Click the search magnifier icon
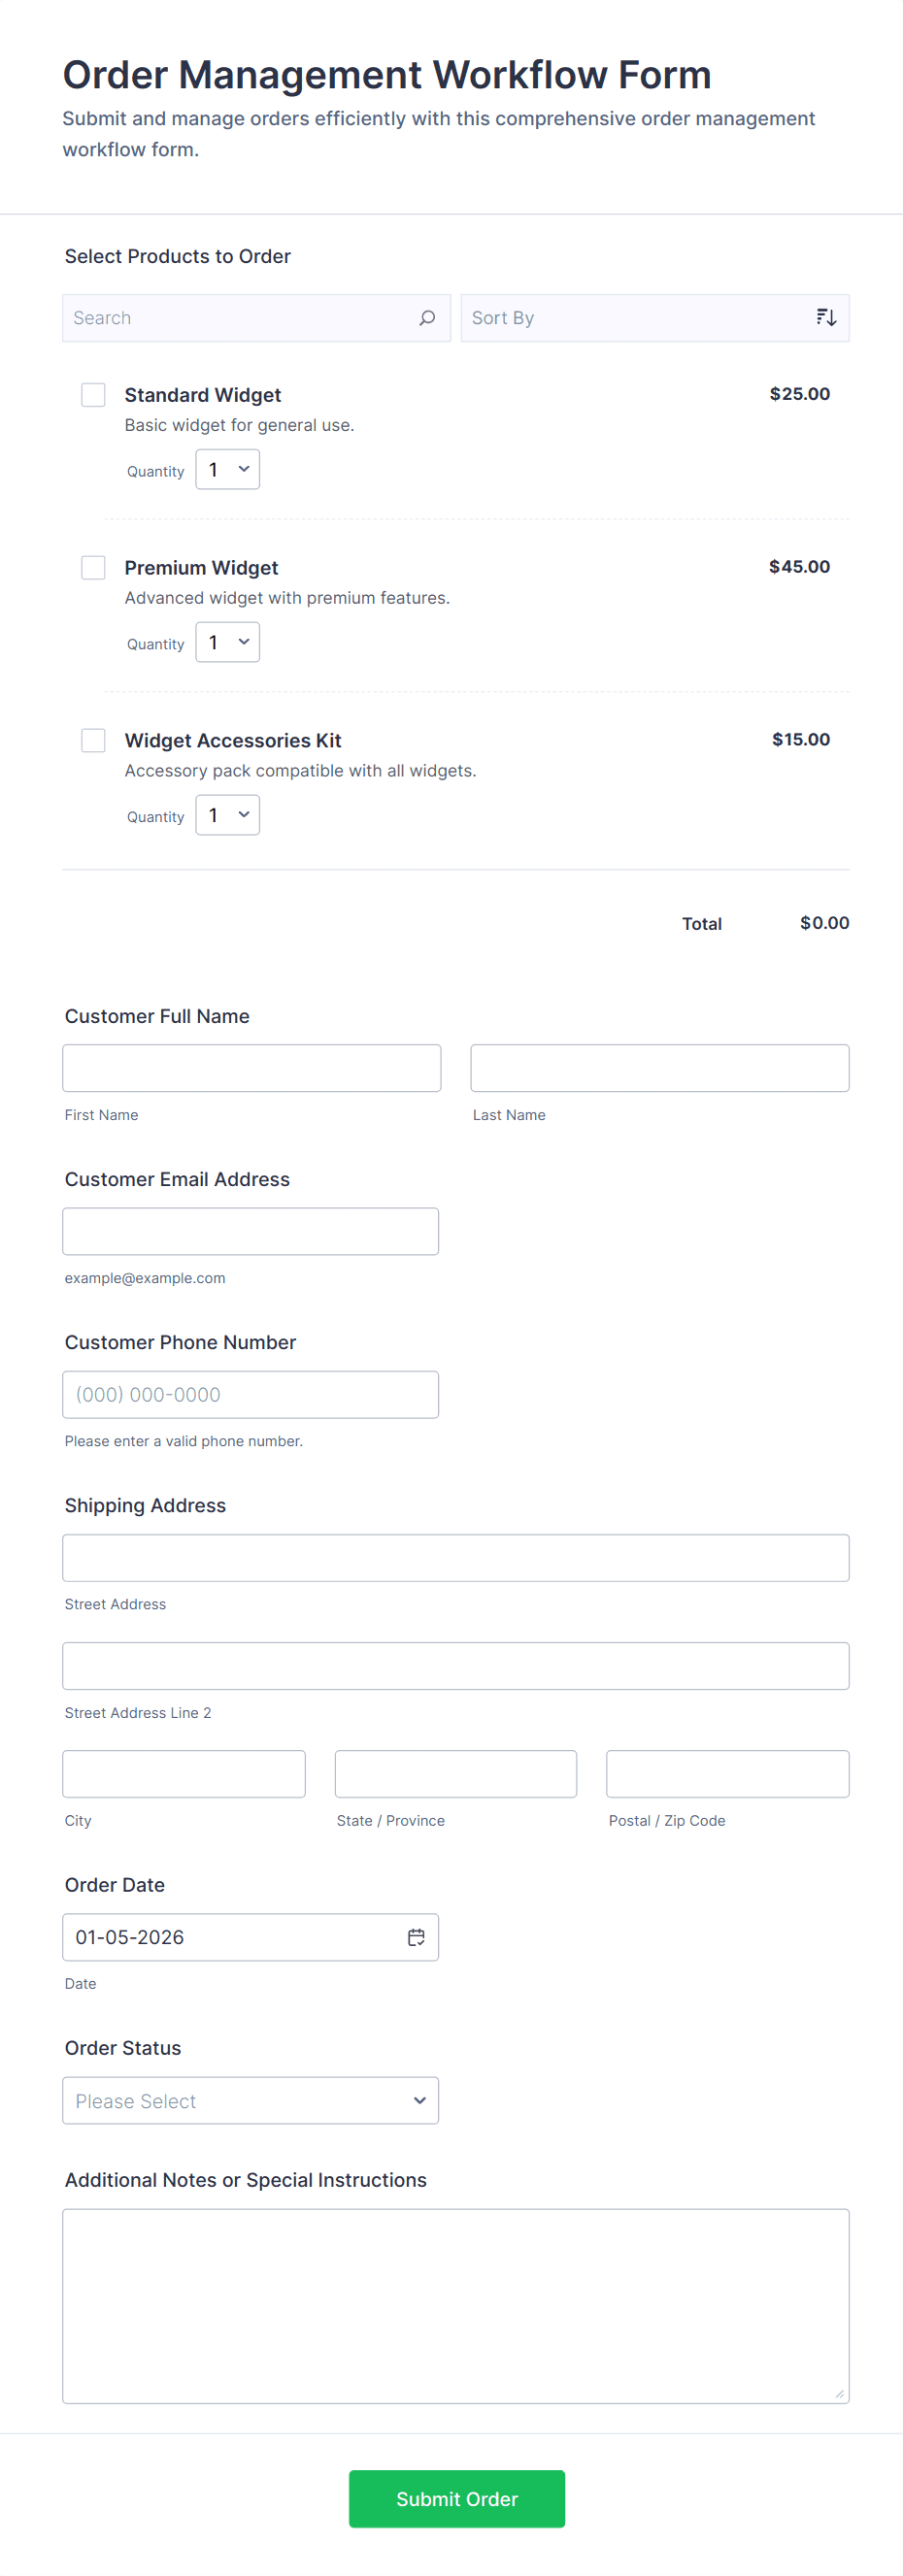Image resolution: width=903 pixels, height=2576 pixels. (427, 317)
